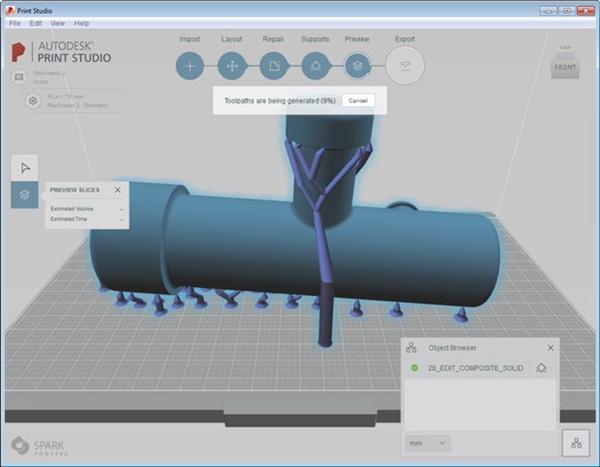Open the Export step icon

point(404,66)
